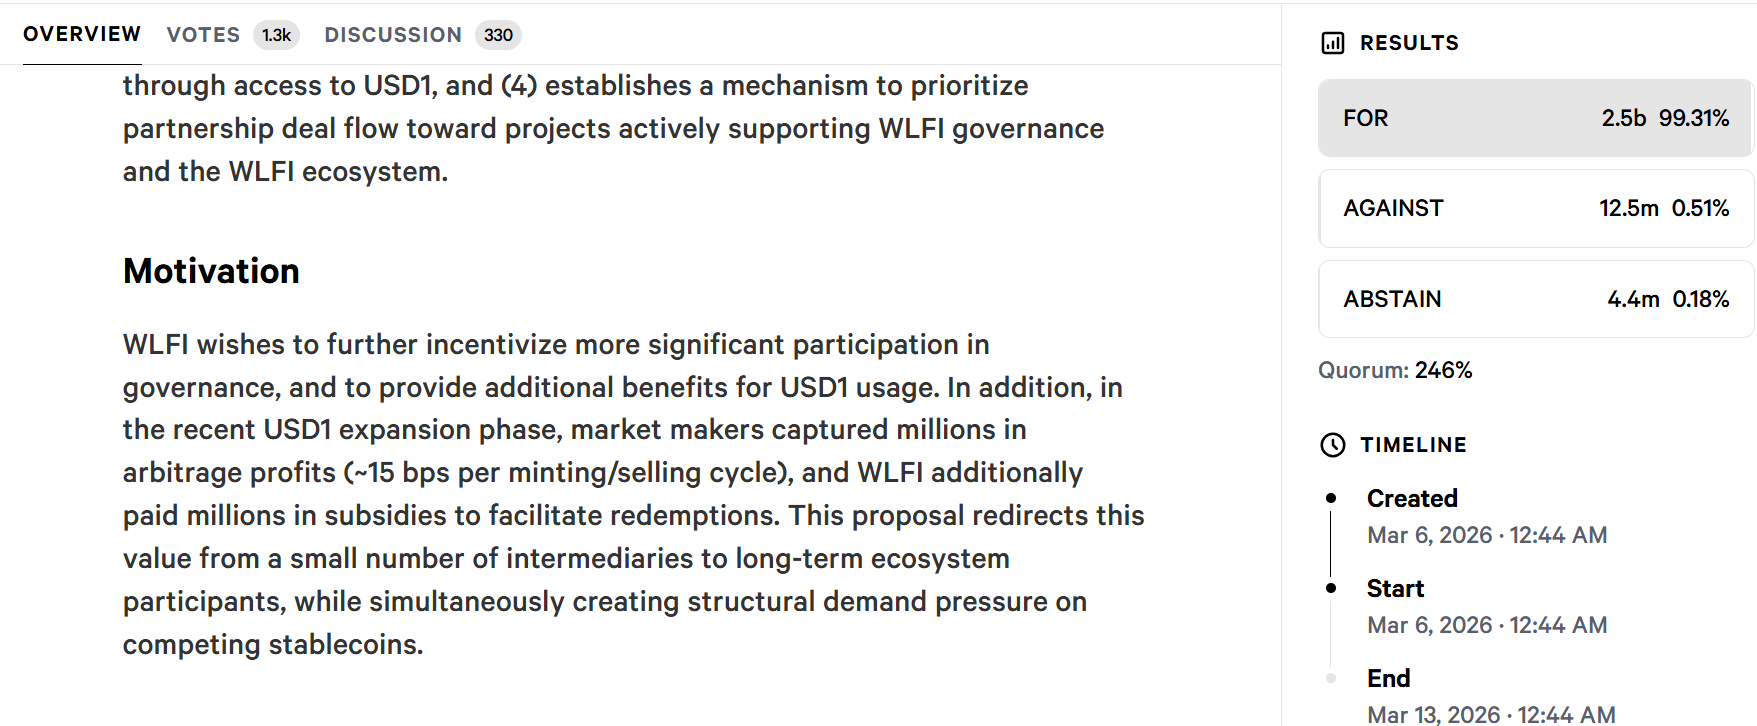Screen dimensions: 1757x726
Task: Click the Motivation section heading
Action: (210, 270)
